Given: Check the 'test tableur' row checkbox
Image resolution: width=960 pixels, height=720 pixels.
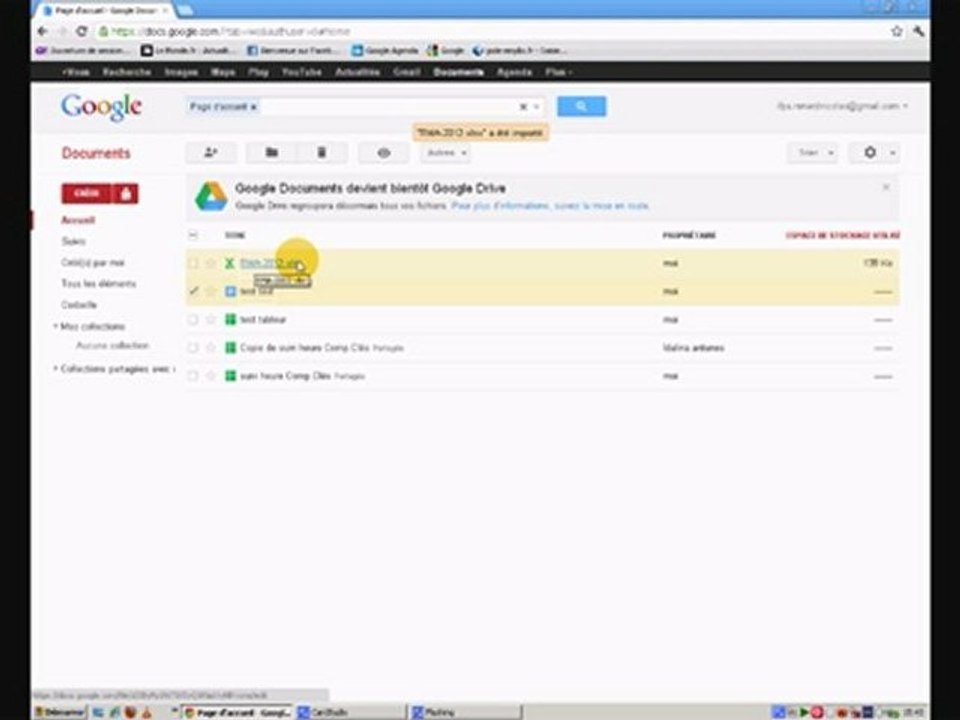Looking at the screenshot, I should coord(193,320).
